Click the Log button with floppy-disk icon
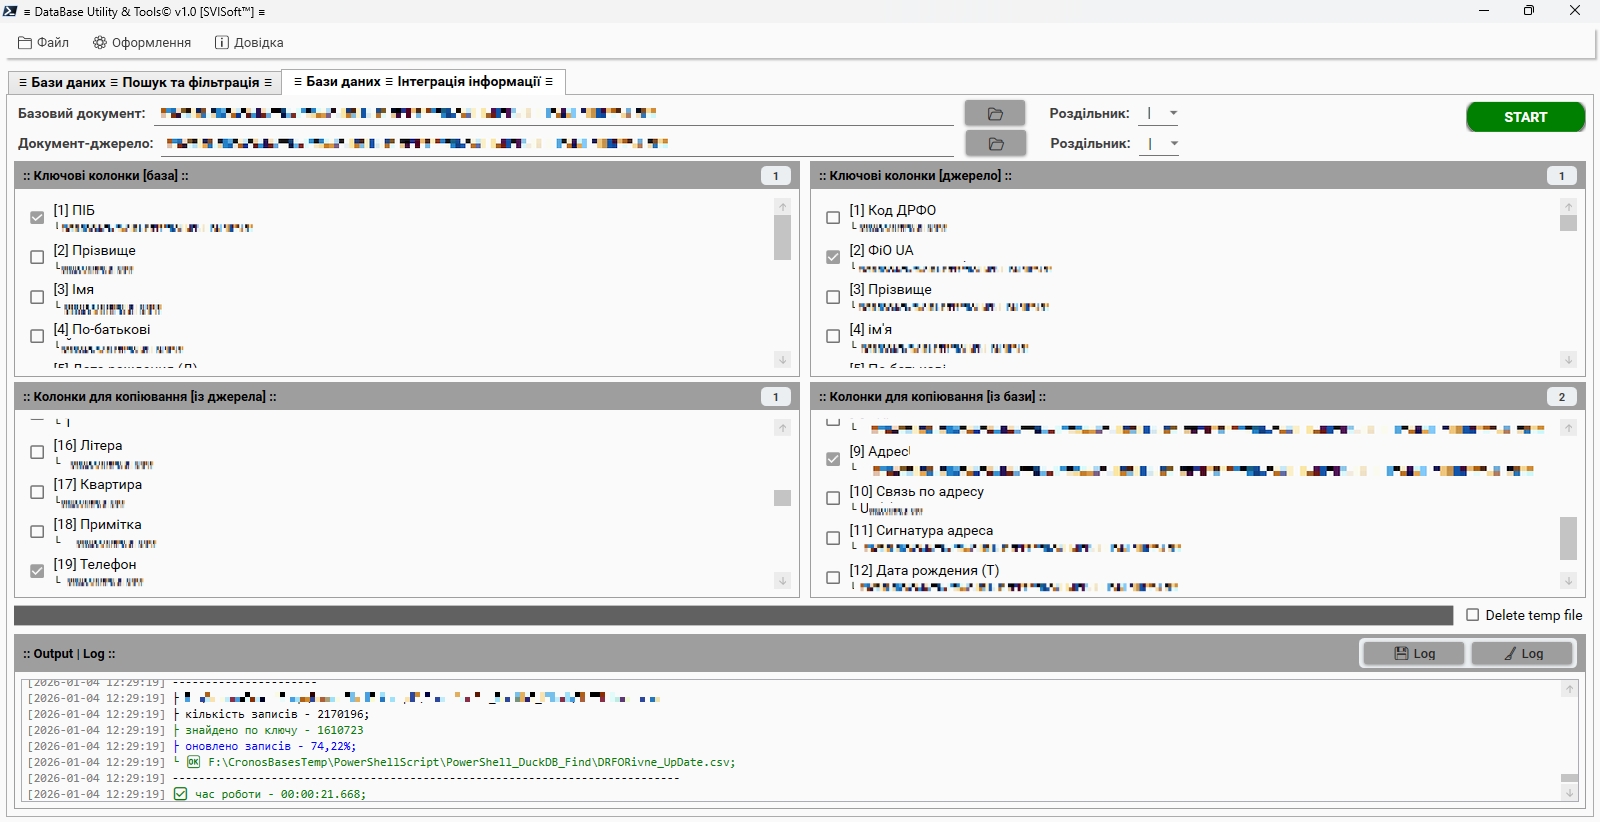1600x822 pixels. (x=1414, y=653)
